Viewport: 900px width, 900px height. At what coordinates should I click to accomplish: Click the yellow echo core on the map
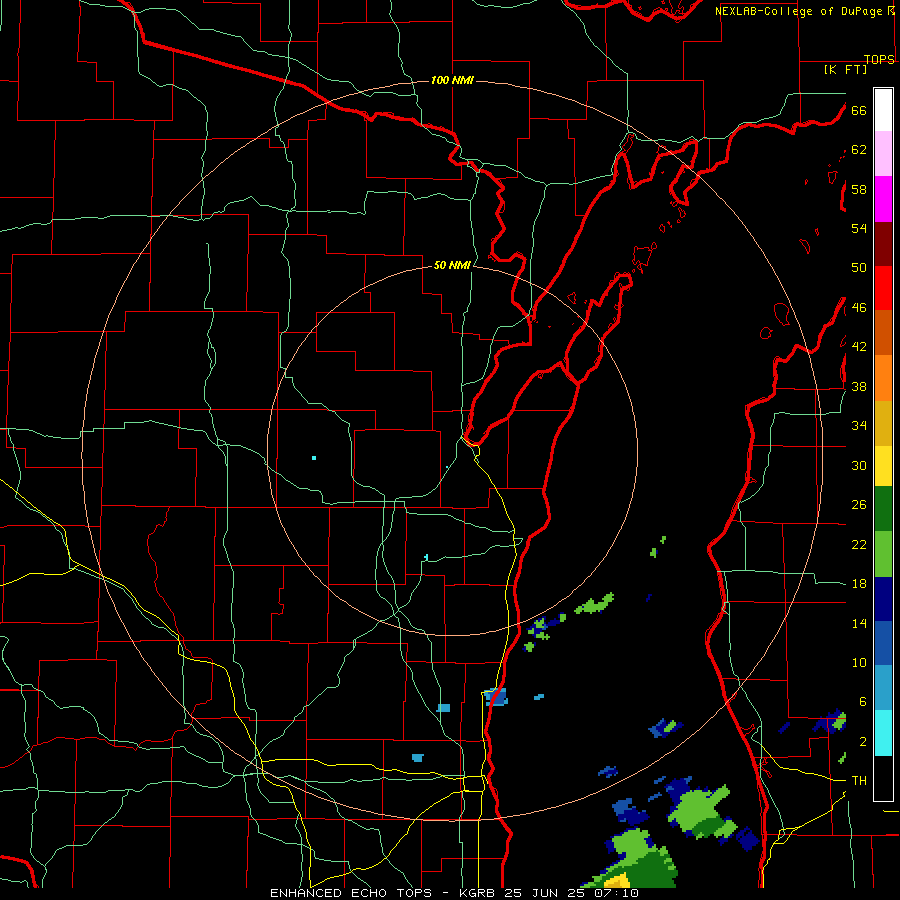(618, 880)
